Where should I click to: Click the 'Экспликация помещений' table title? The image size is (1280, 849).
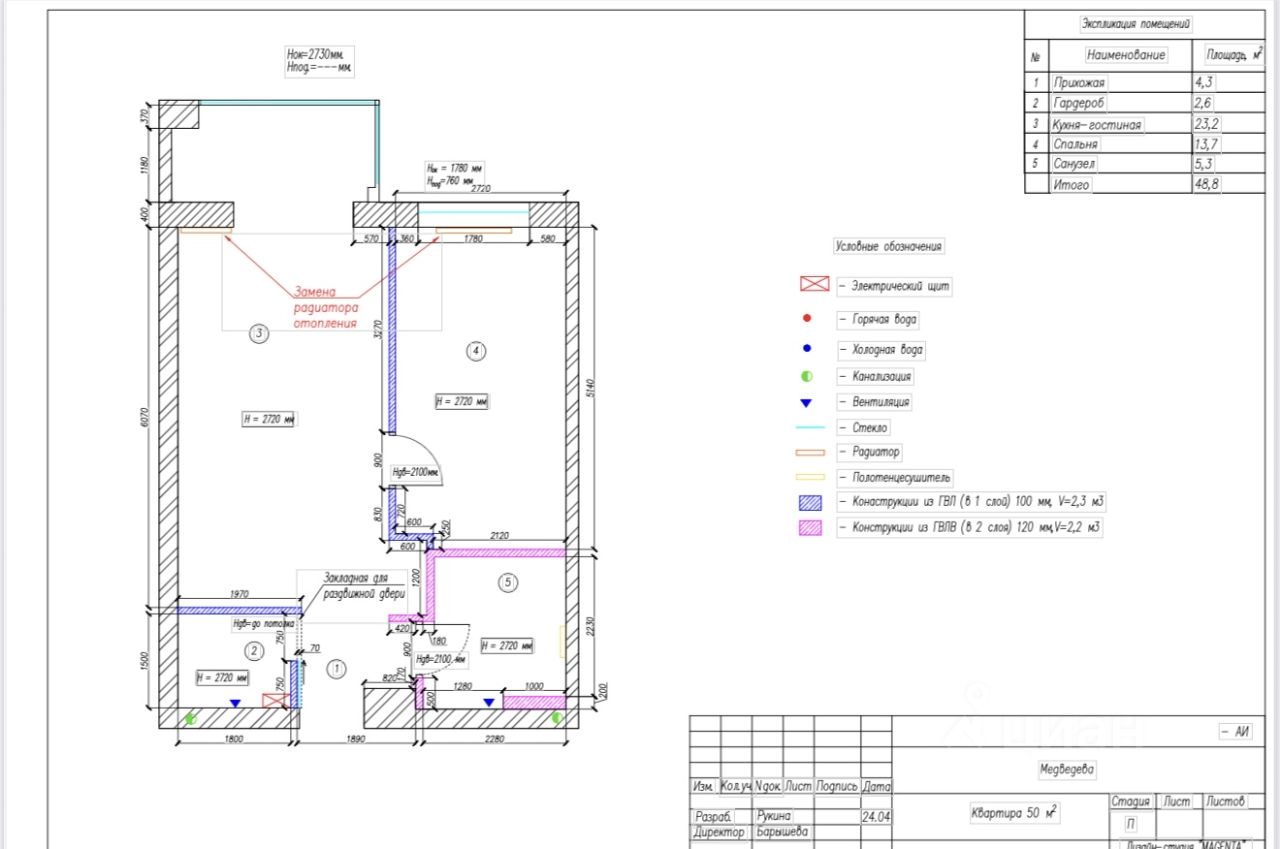tap(1136, 23)
